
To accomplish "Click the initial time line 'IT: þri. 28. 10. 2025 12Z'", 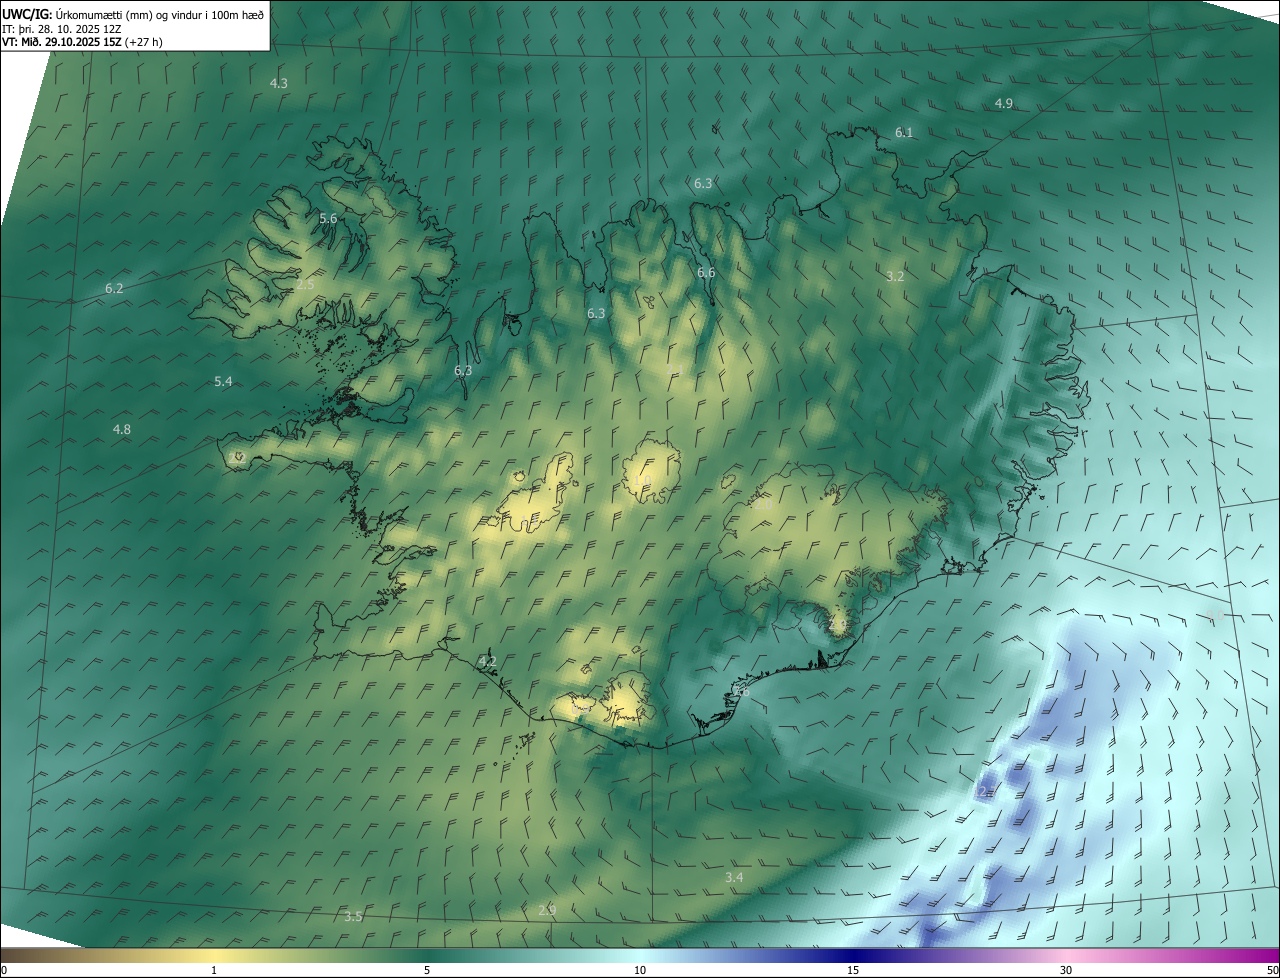I will click(62, 28).
